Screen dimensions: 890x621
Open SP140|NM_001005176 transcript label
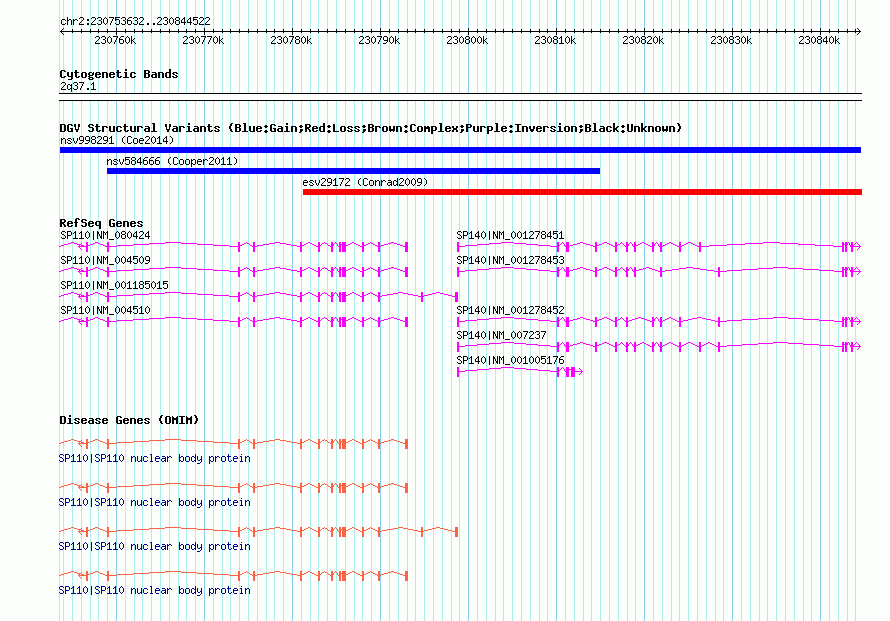(x=510, y=360)
